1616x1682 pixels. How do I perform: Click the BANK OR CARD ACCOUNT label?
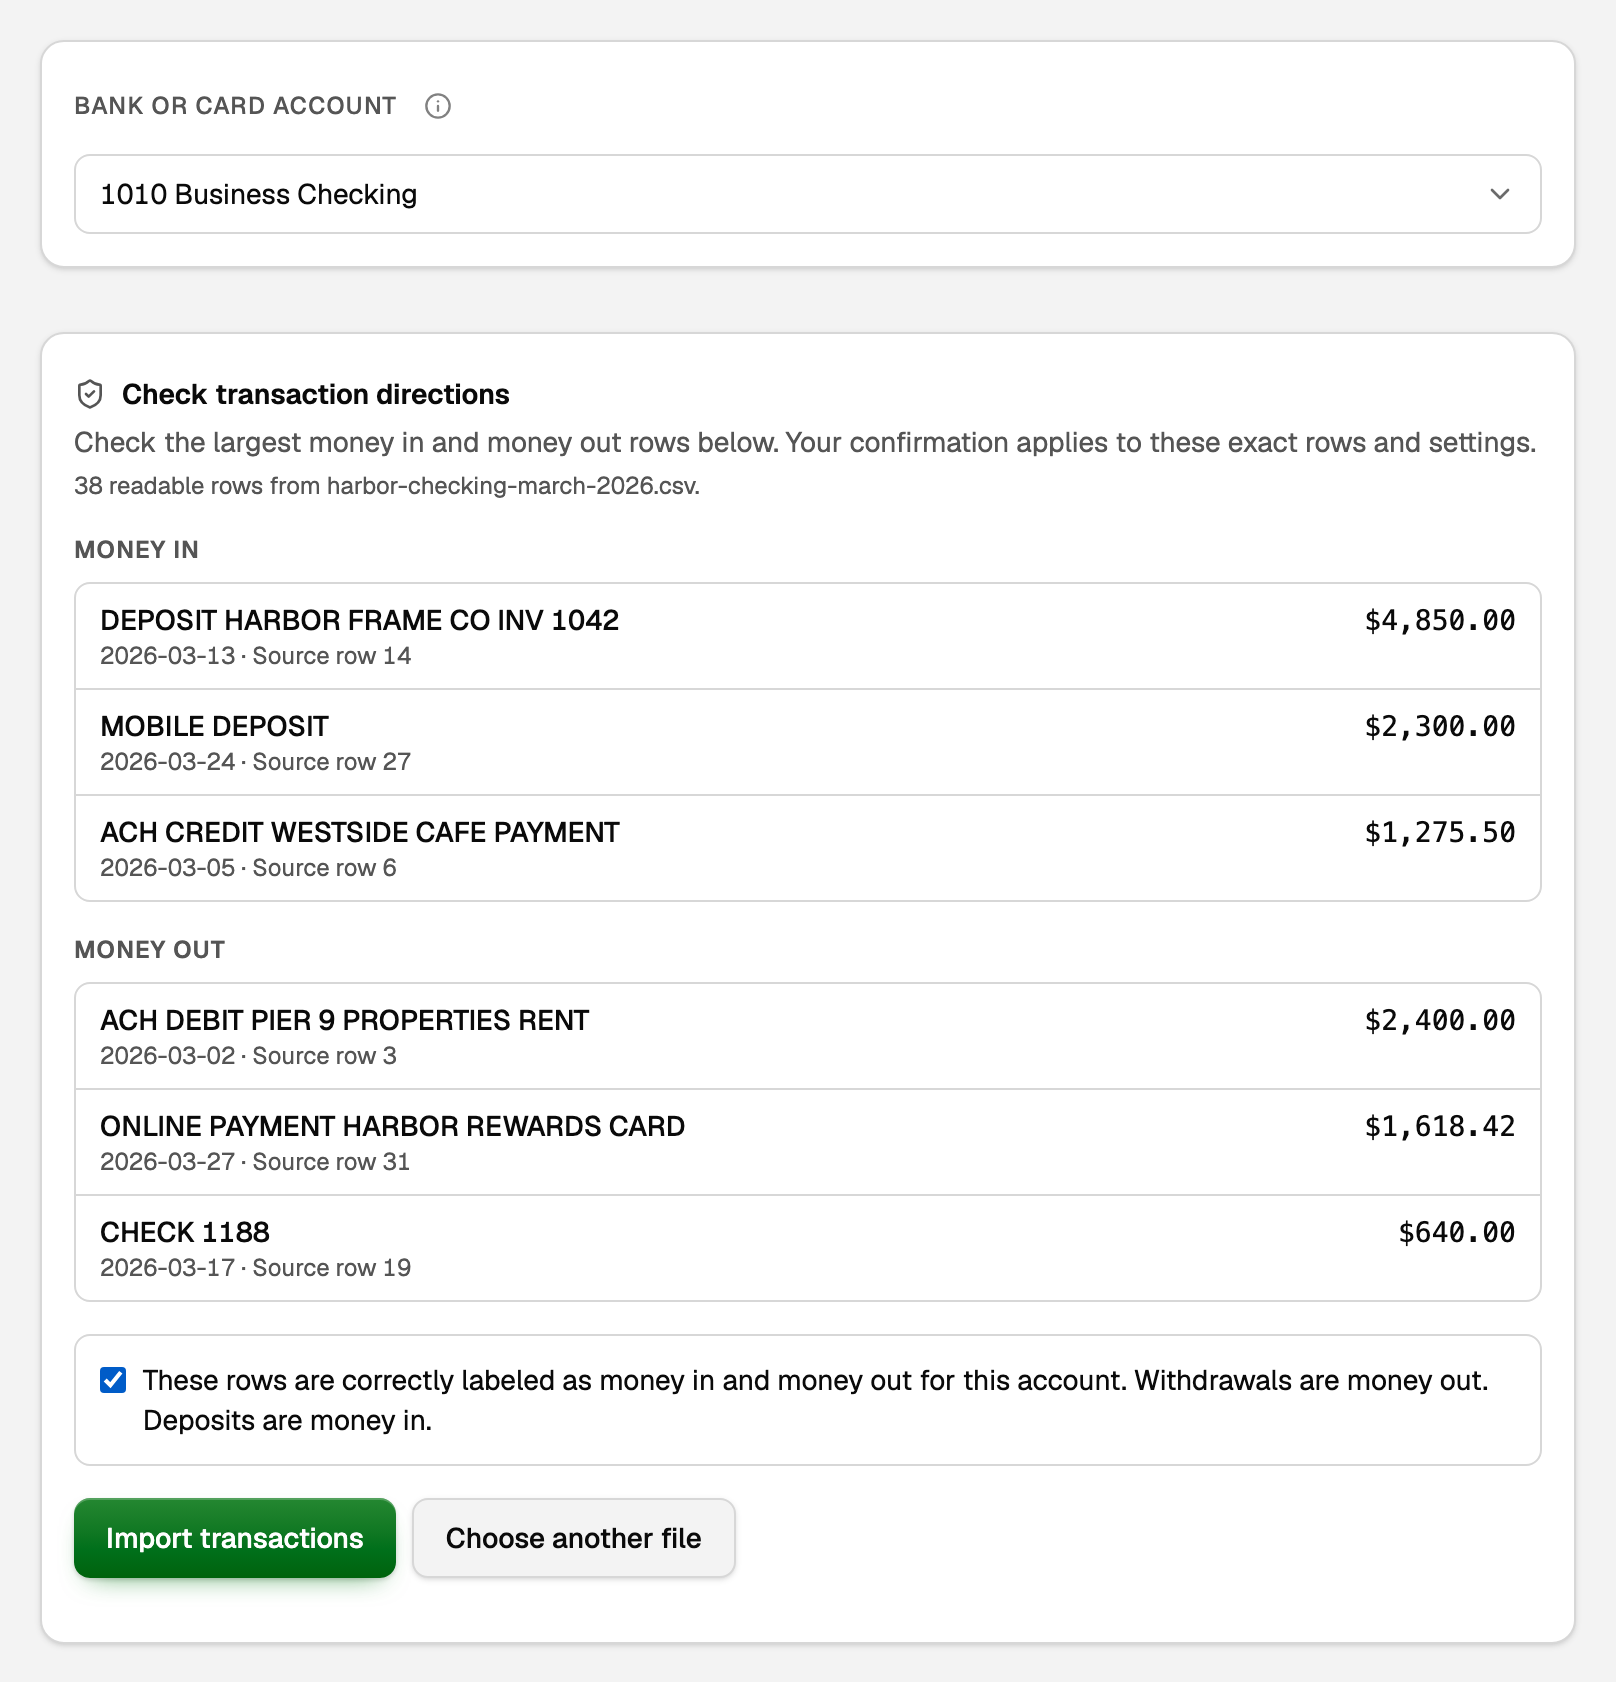point(236,106)
